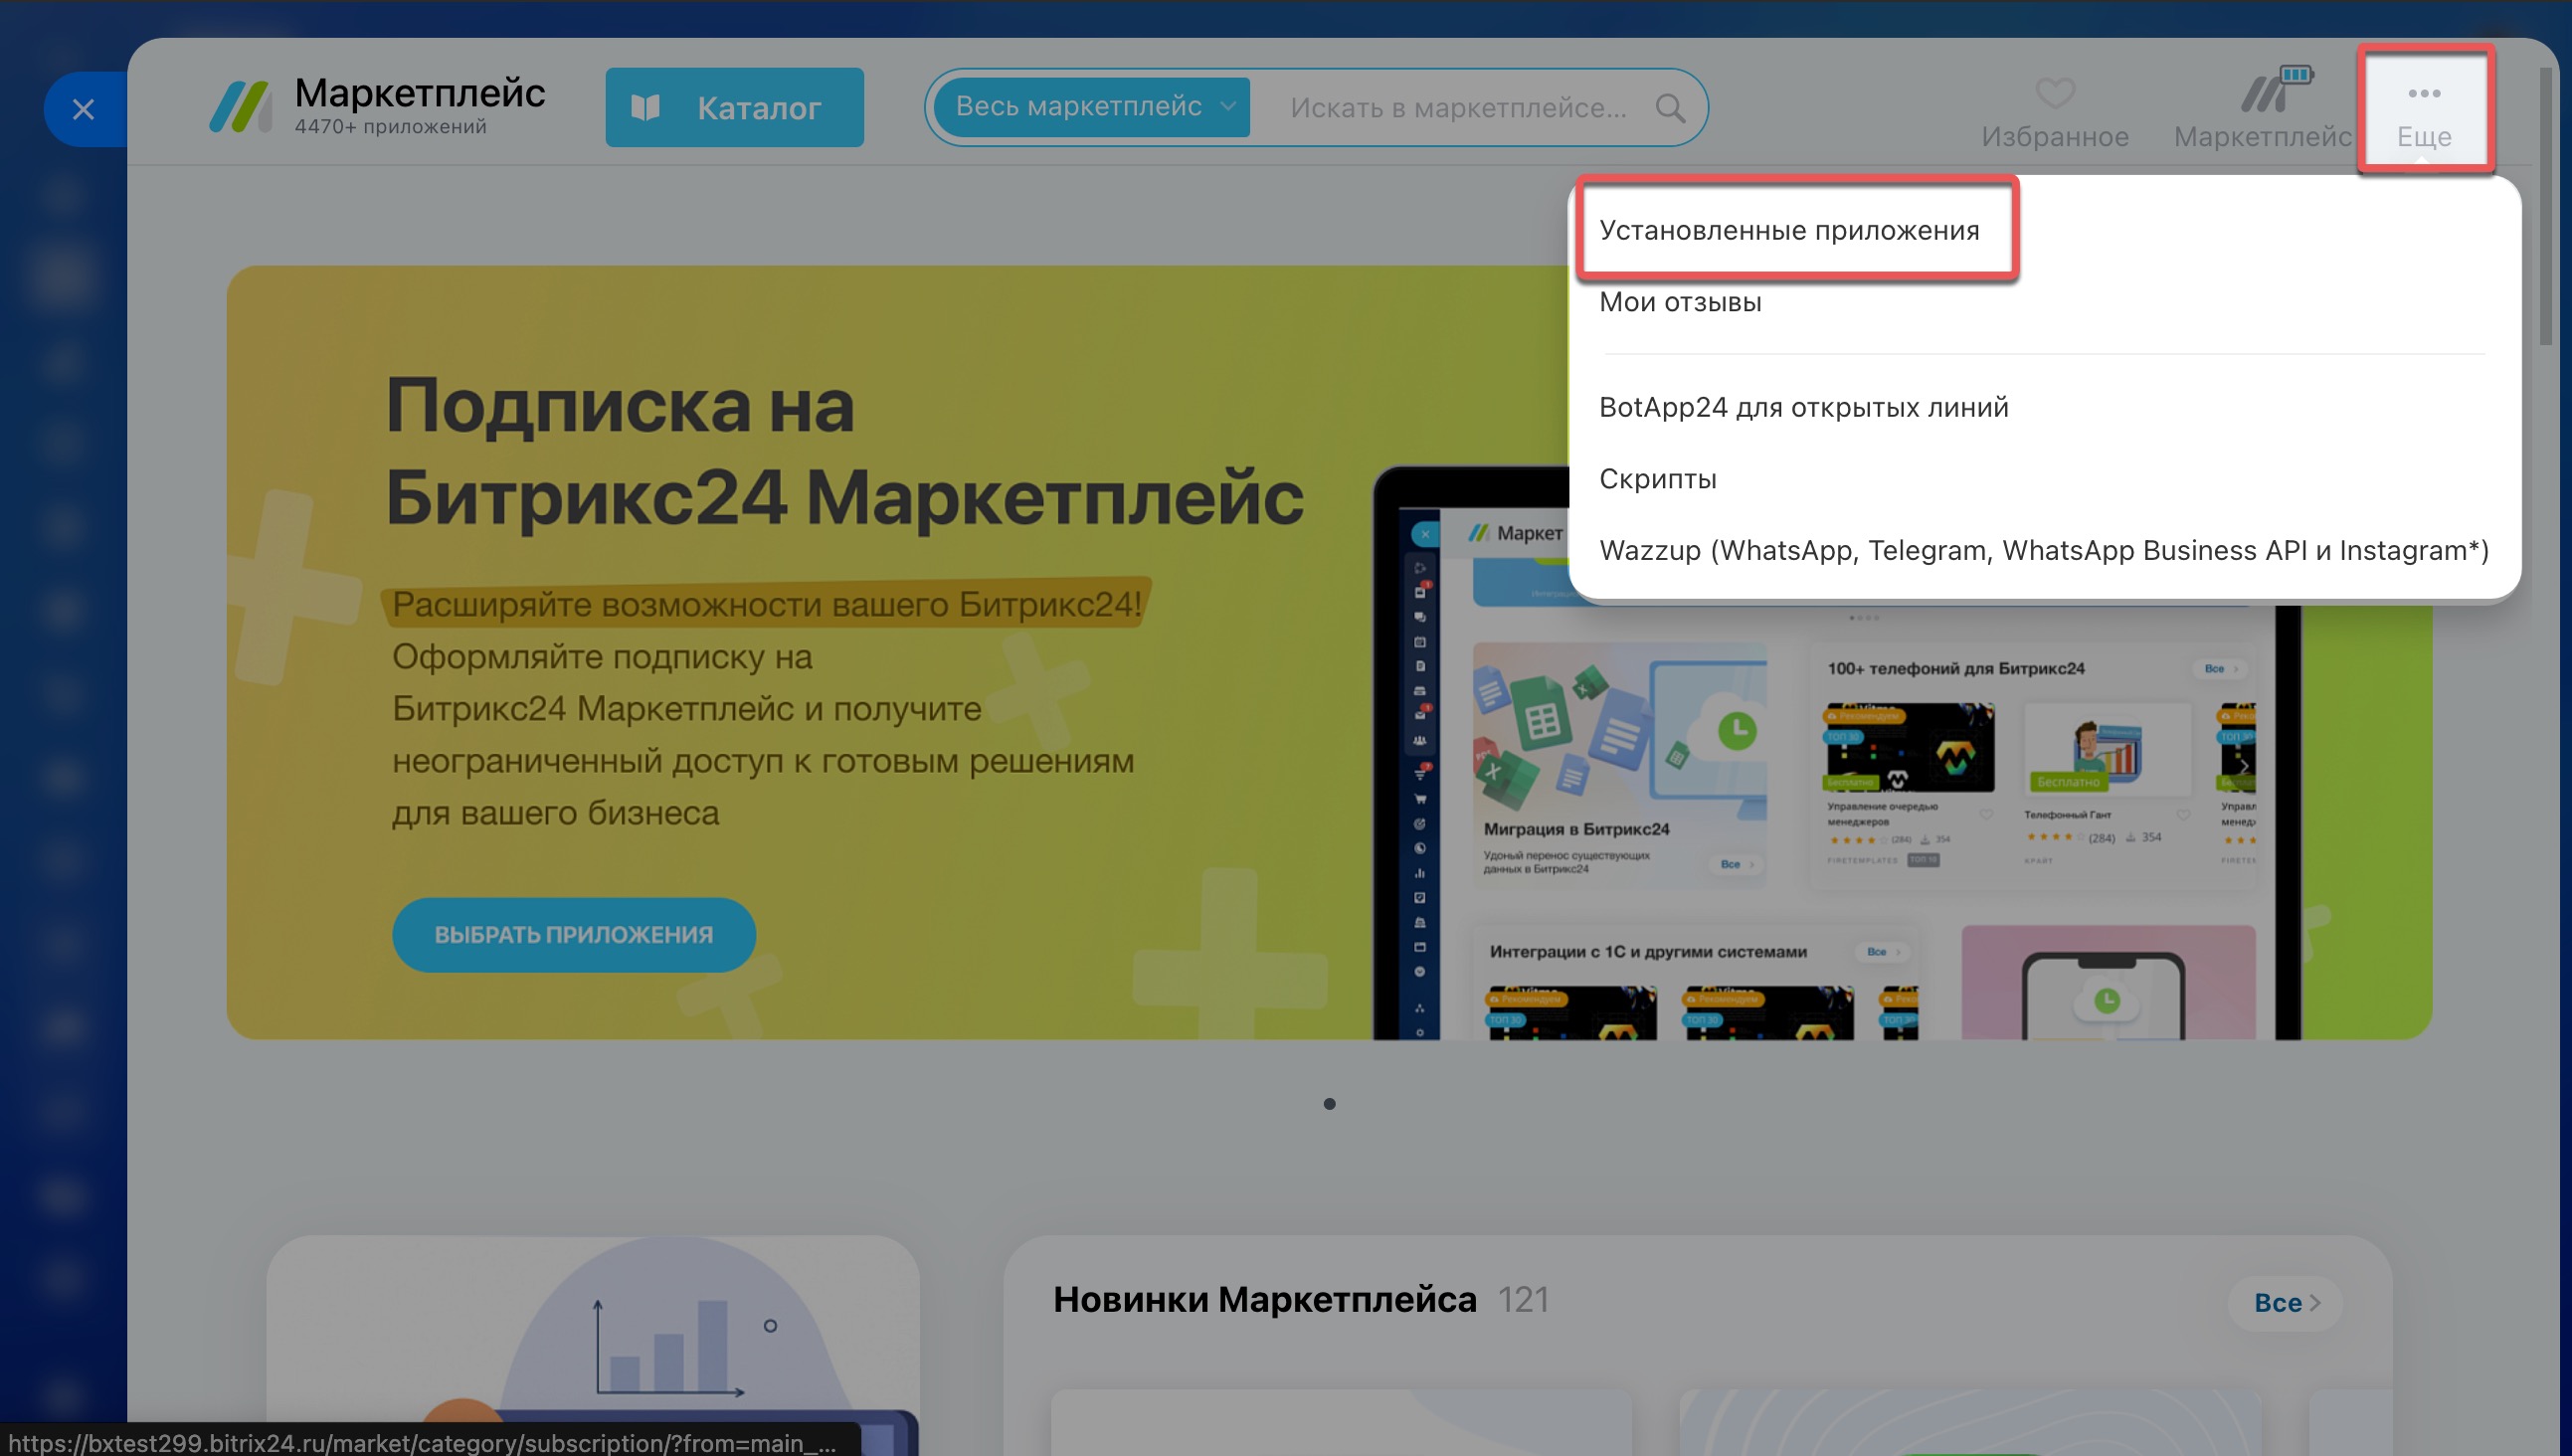
Task: Select Мои отзывы menu item
Action: click(1680, 302)
